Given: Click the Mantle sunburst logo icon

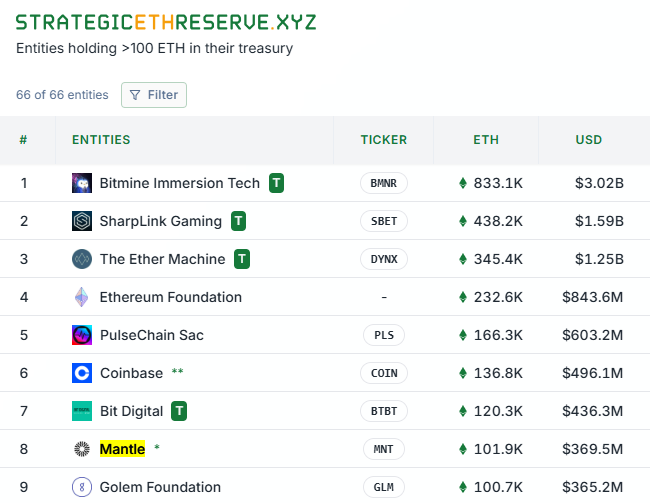Looking at the screenshot, I should [82, 449].
